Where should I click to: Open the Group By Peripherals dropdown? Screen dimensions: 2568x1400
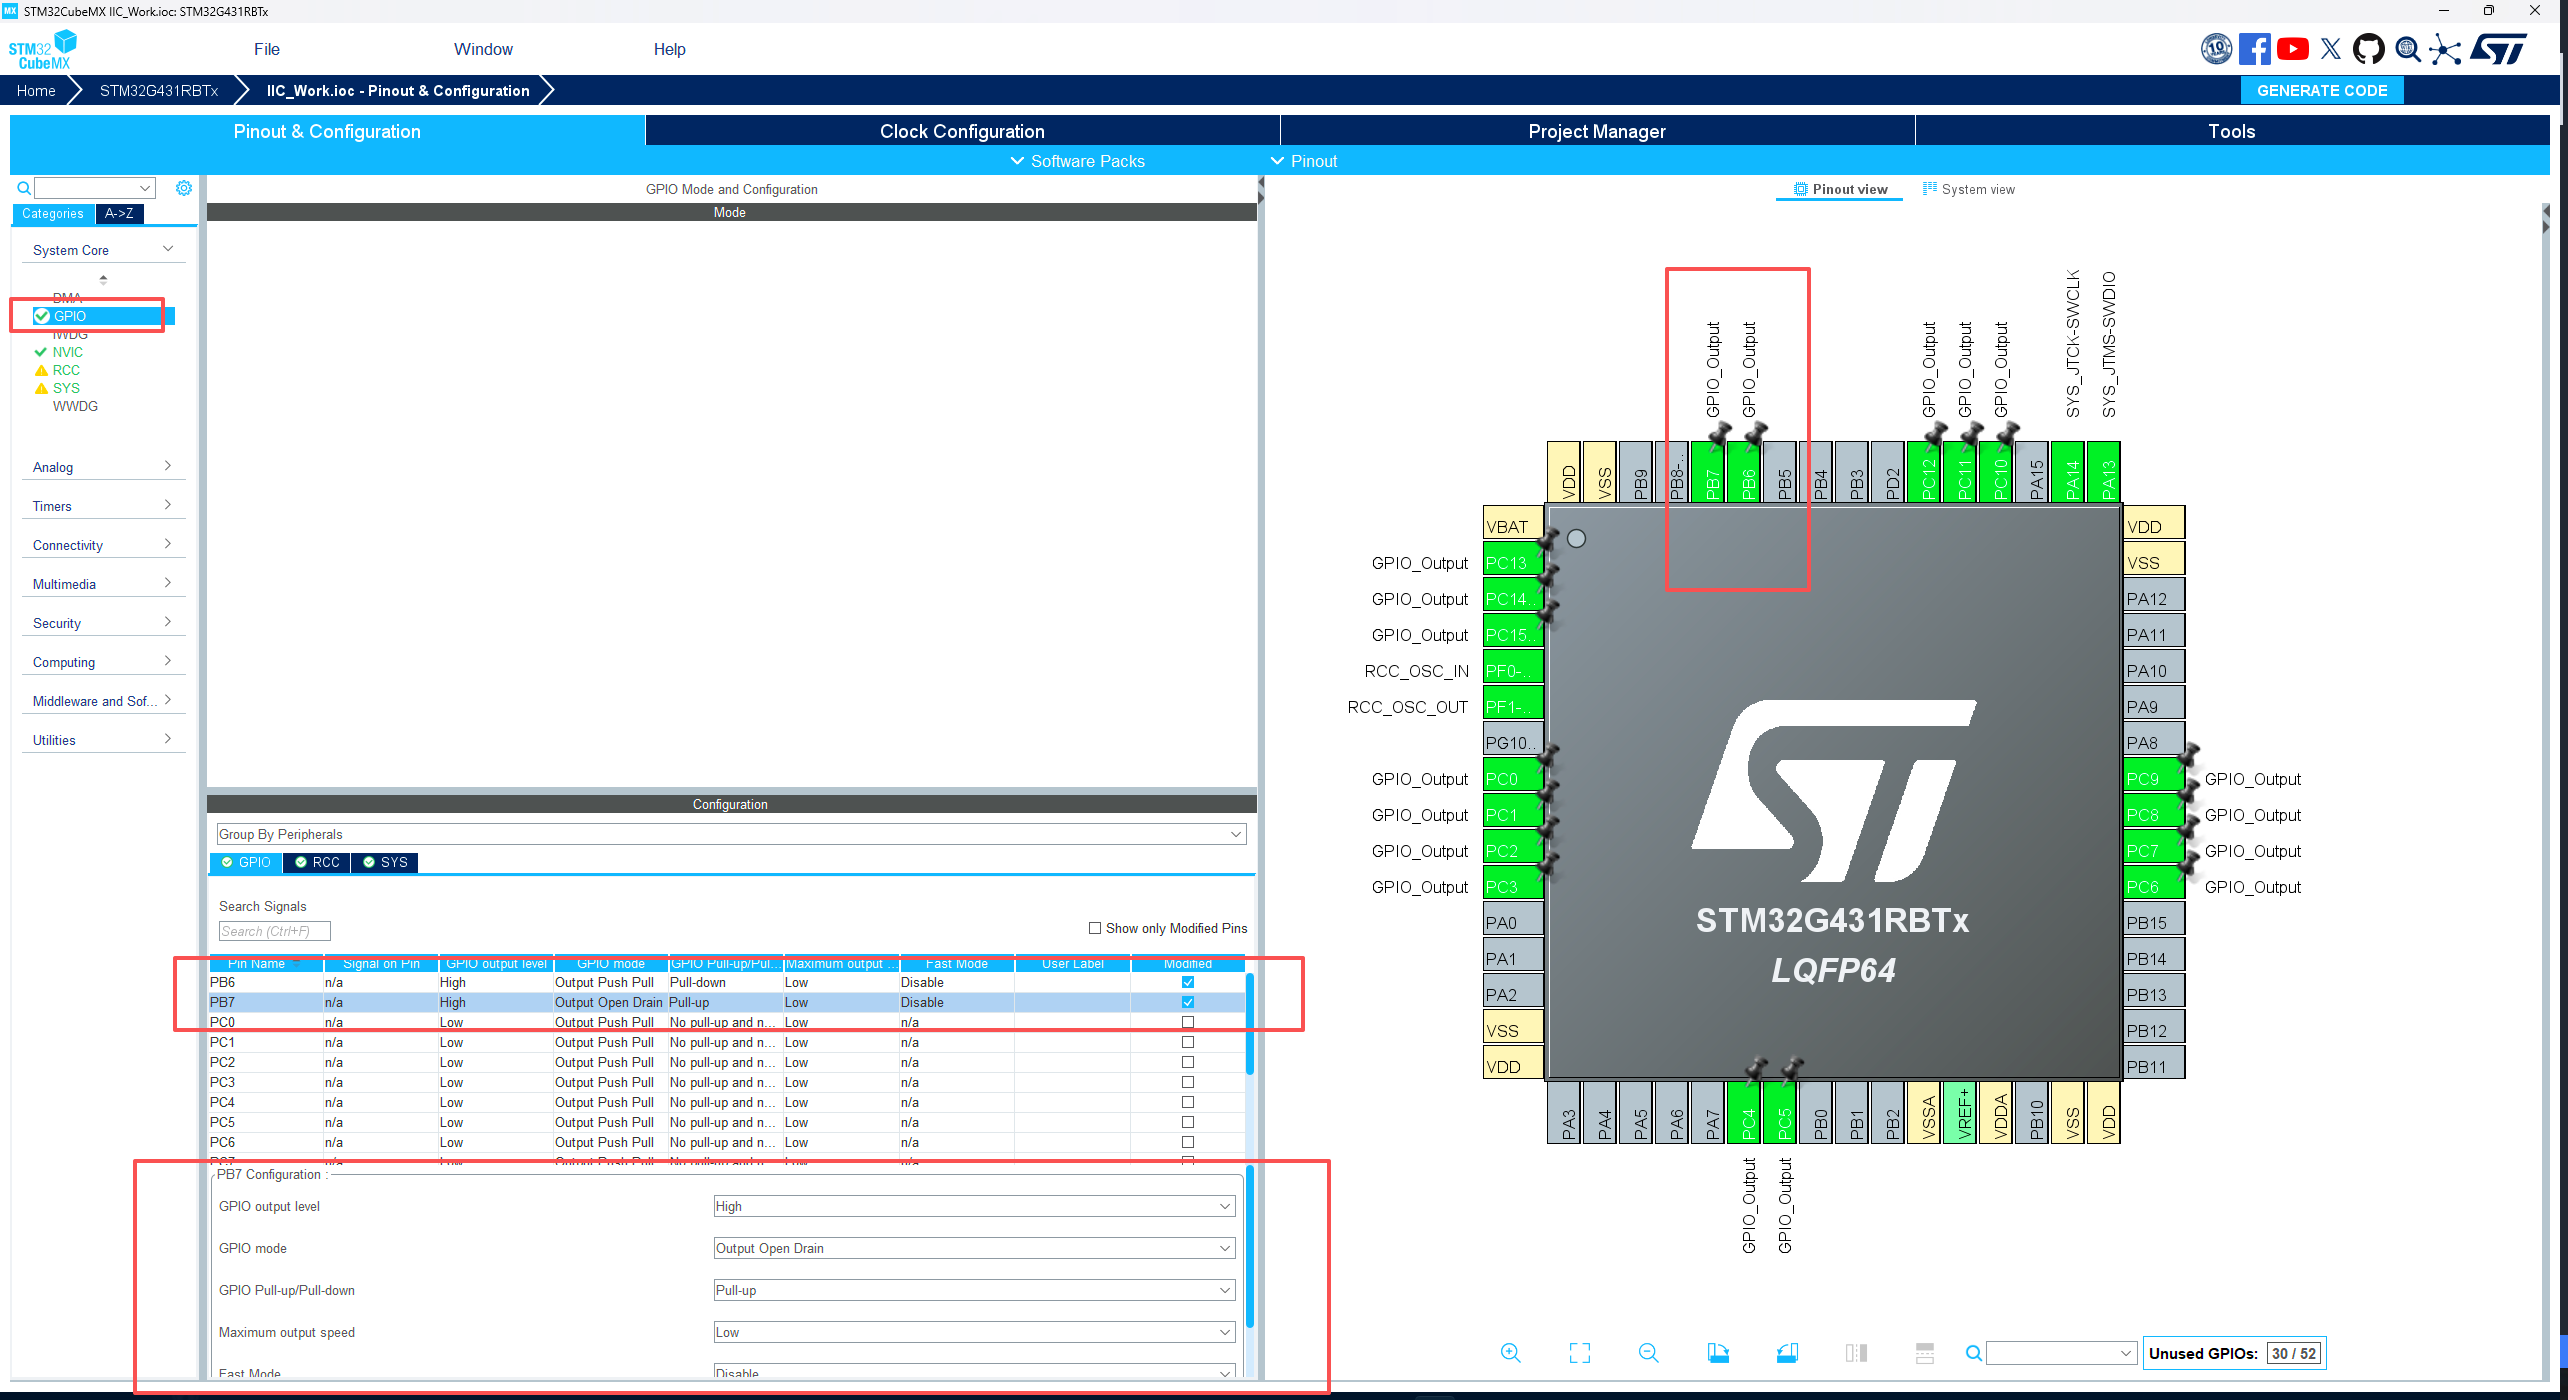pyautogui.click(x=731, y=834)
